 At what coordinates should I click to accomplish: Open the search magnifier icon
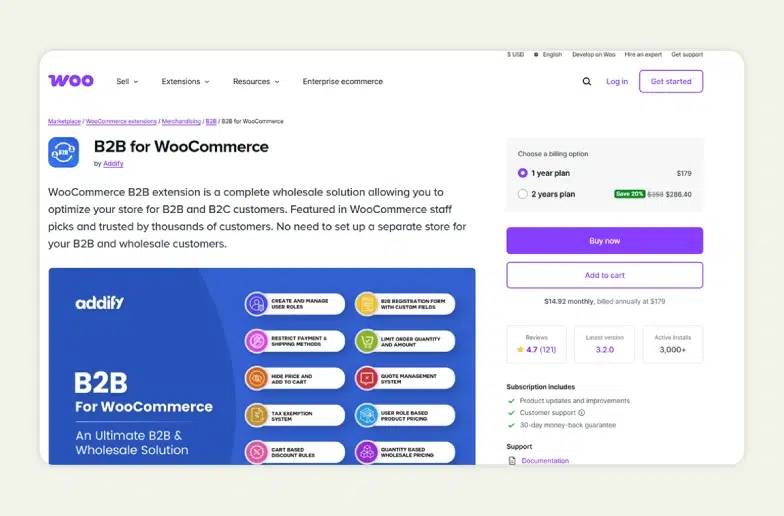[587, 82]
